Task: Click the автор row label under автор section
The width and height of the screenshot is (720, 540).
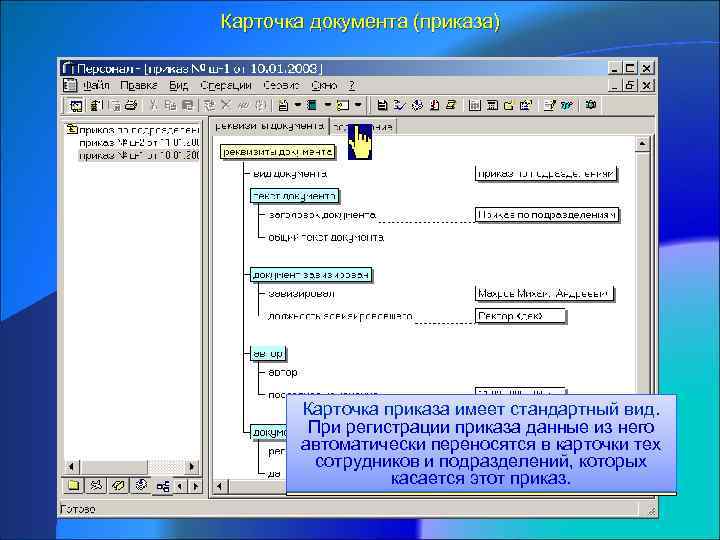Action: tap(282, 372)
